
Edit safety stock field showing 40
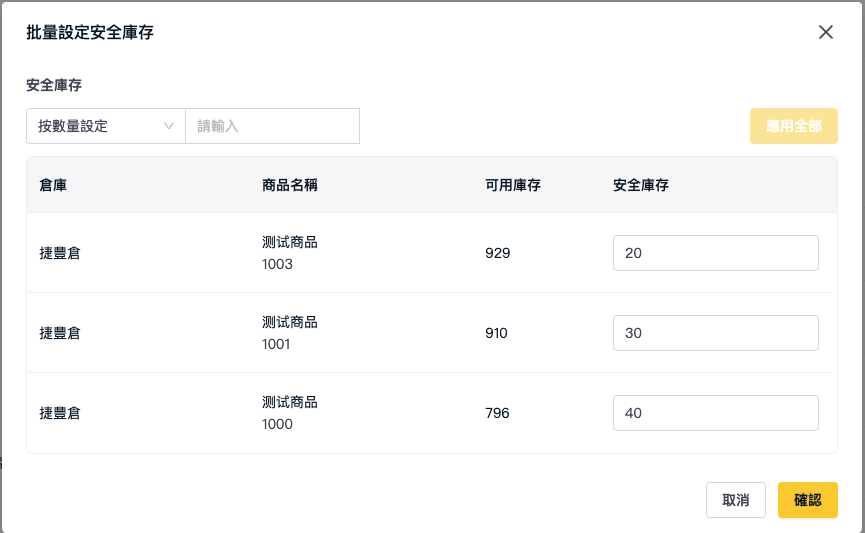click(x=716, y=413)
